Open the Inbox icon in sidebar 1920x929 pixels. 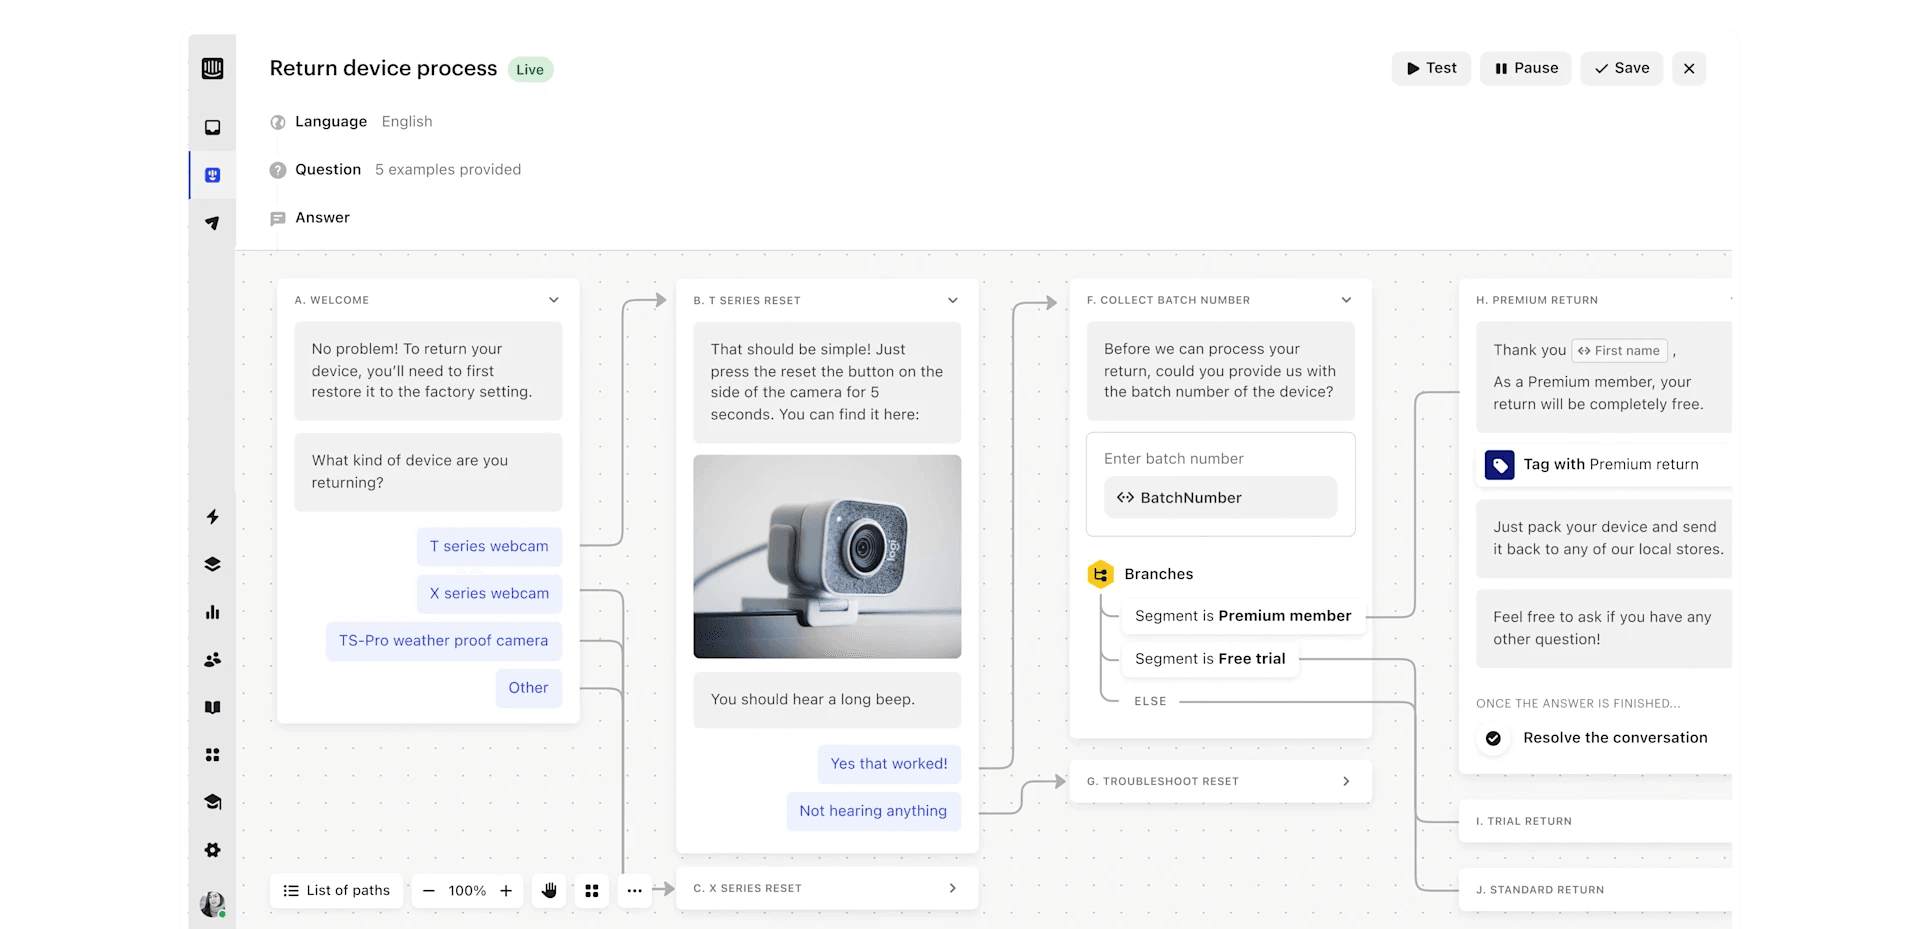(x=212, y=127)
